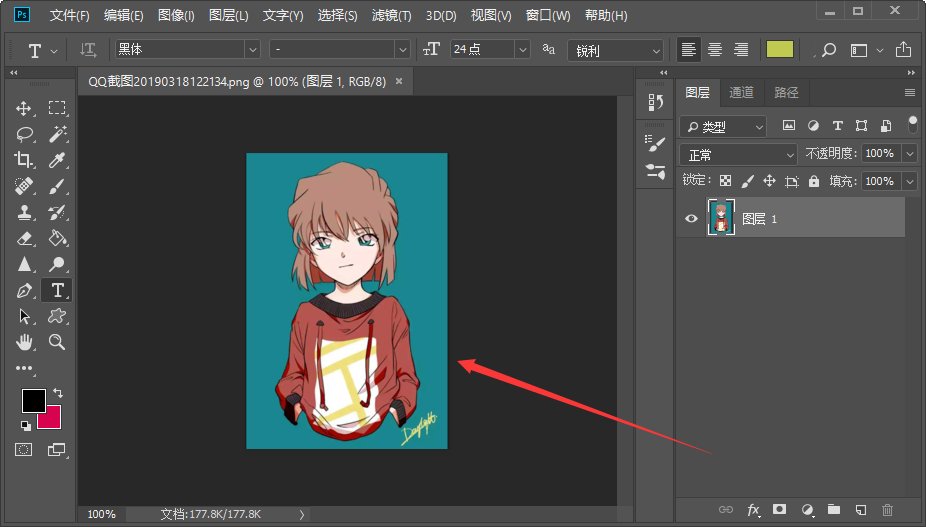
Task: Select the Lasso tool
Action: pyautogui.click(x=24, y=134)
